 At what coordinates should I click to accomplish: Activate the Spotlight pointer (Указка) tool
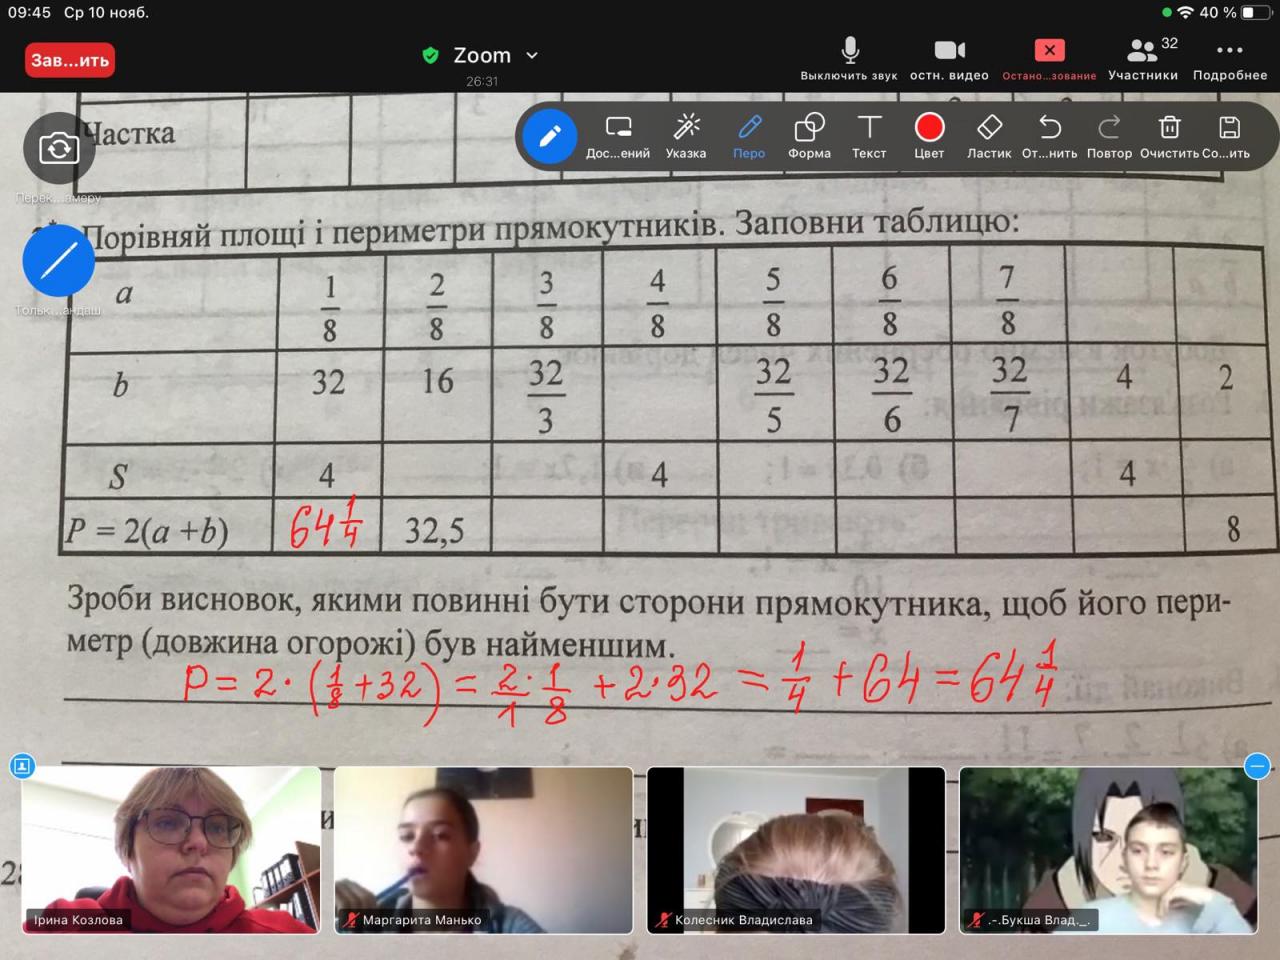pyautogui.click(x=686, y=134)
